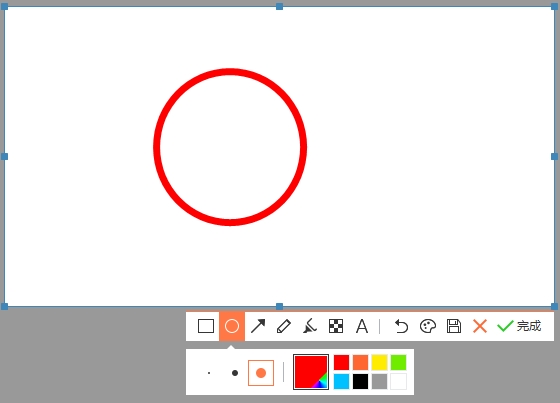Undo the last annotation

[x=401, y=326]
